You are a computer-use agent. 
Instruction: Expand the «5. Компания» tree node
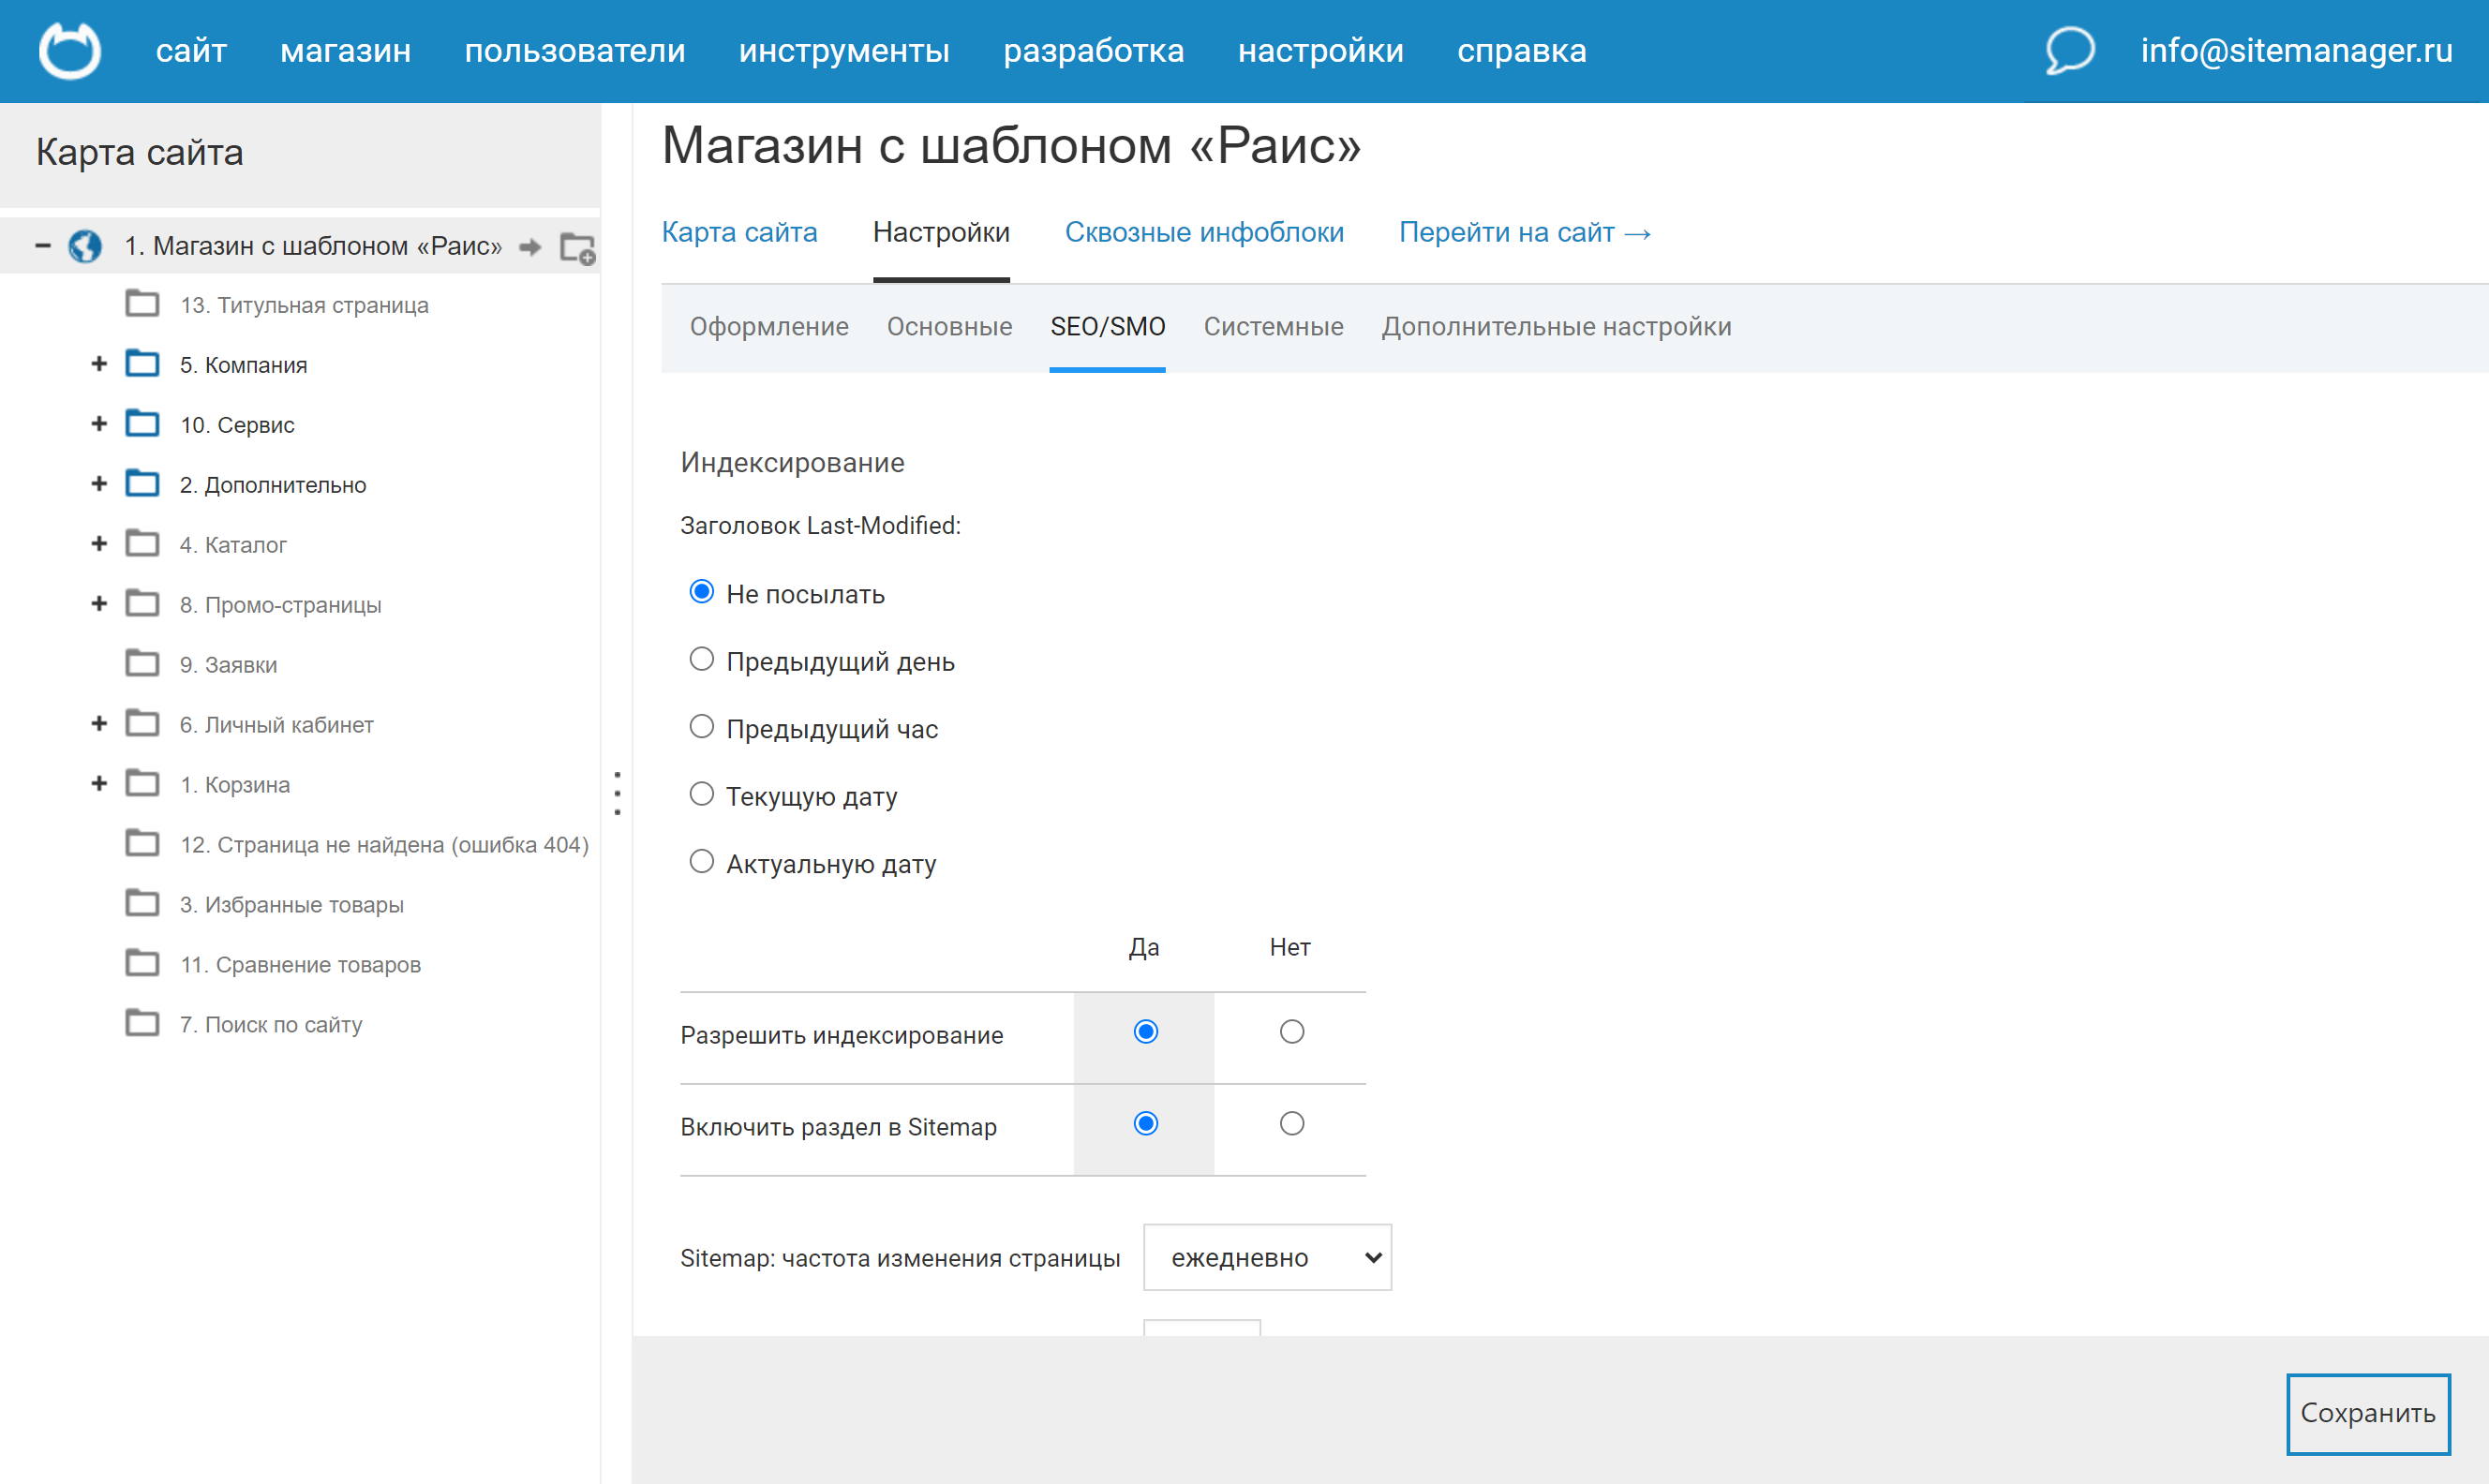(x=99, y=363)
